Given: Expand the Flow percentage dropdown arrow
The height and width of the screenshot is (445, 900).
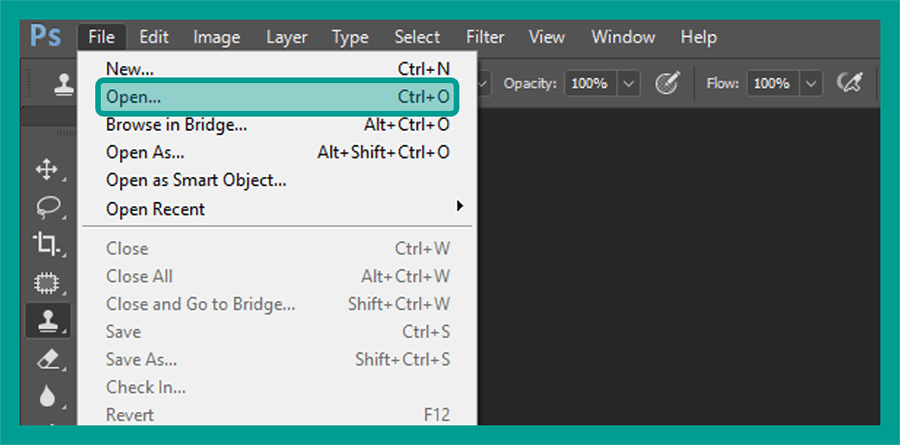Looking at the screenshot, I should pyautogui.click(x=810, y=84).
